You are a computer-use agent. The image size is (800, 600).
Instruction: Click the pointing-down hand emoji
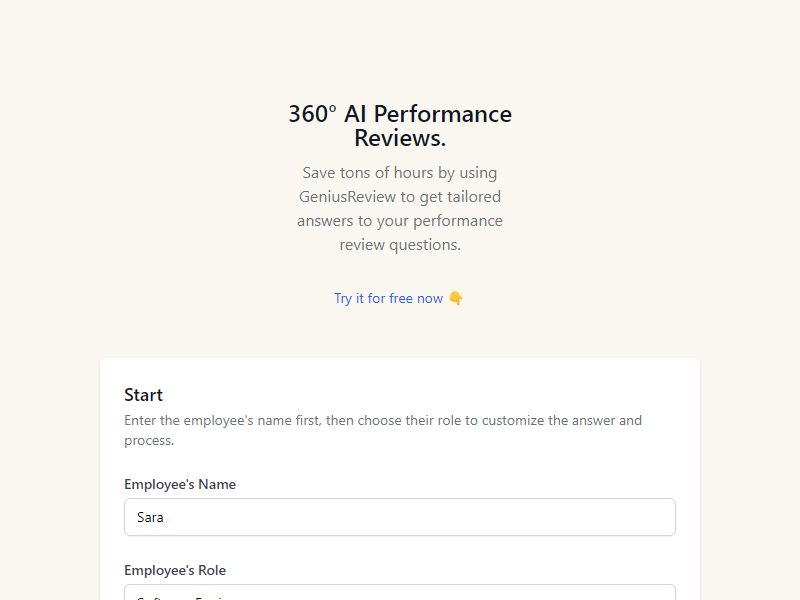point(456,298)
